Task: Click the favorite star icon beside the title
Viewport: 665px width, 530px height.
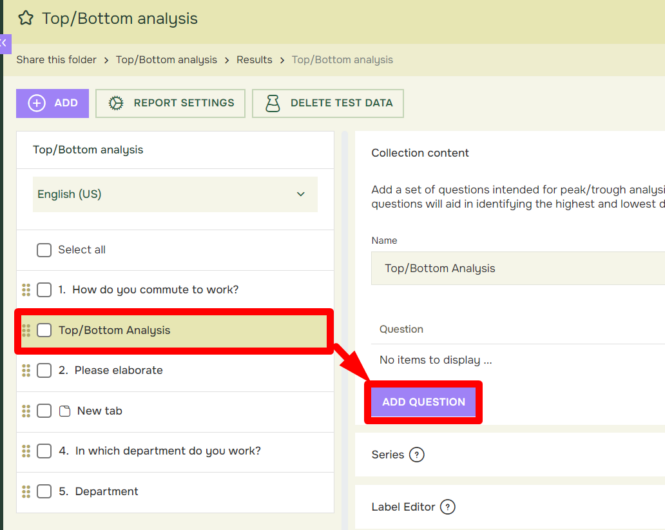Action: tap(26, 18)
